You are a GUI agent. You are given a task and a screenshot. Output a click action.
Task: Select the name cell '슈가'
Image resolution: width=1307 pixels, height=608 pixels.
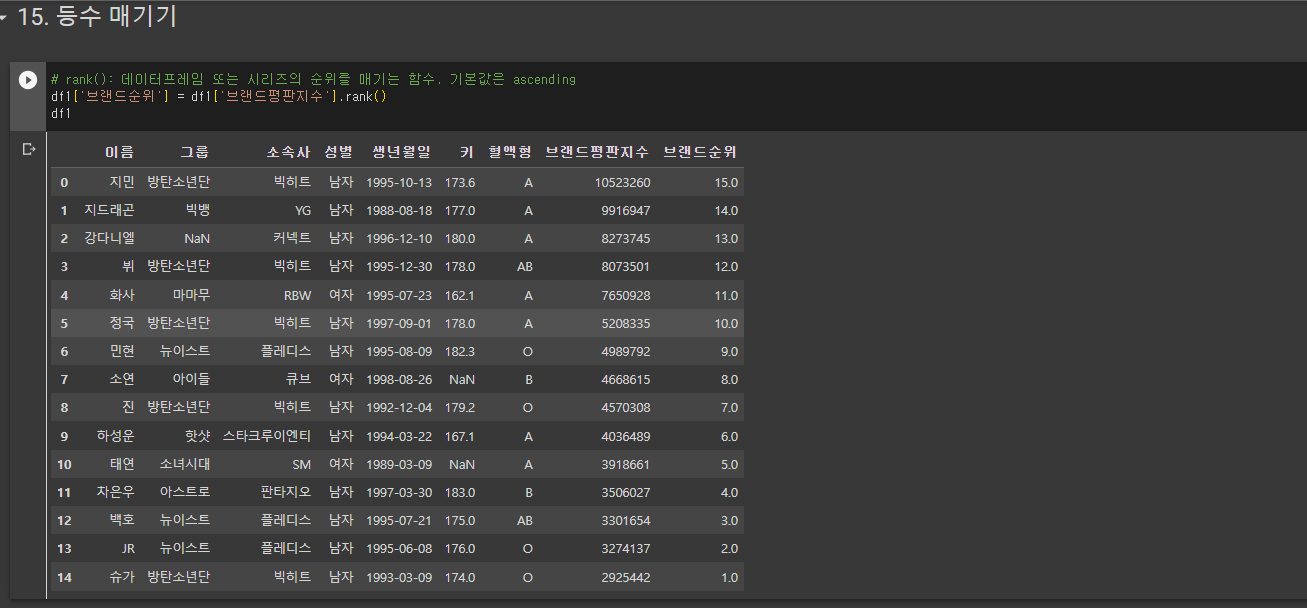click(121, 577)
